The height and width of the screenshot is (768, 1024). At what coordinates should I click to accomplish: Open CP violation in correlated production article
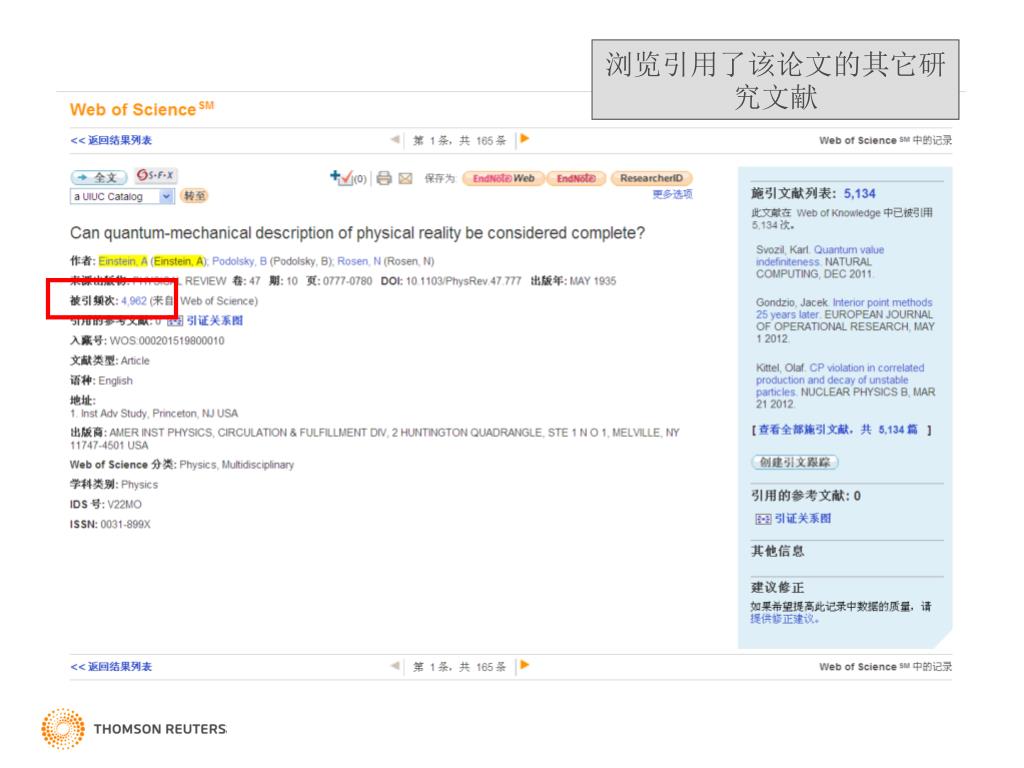point(840,380)
